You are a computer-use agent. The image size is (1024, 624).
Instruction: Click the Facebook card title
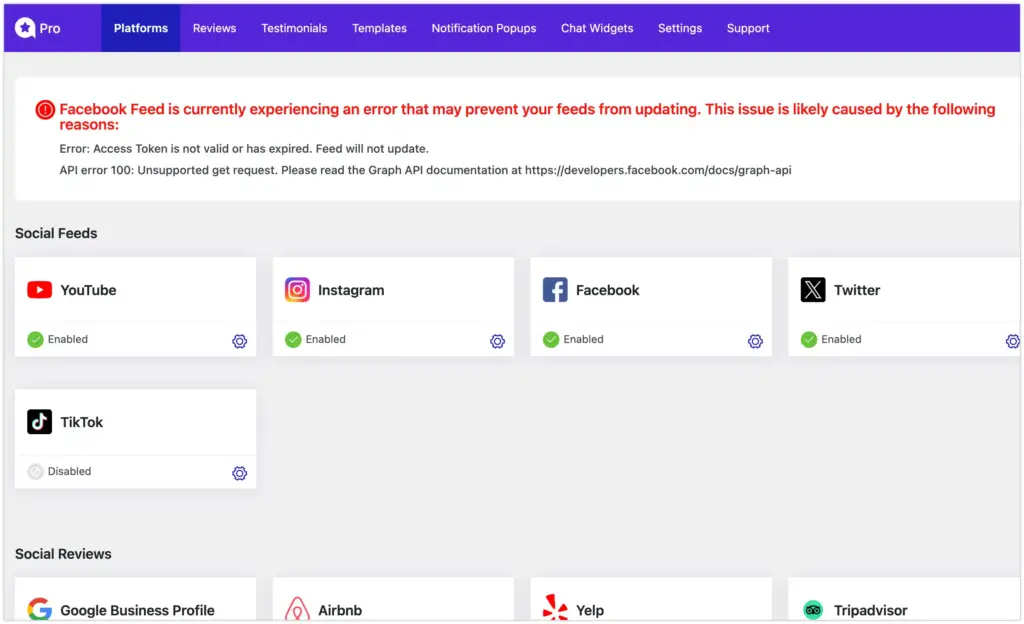click(x=607, y=290)
